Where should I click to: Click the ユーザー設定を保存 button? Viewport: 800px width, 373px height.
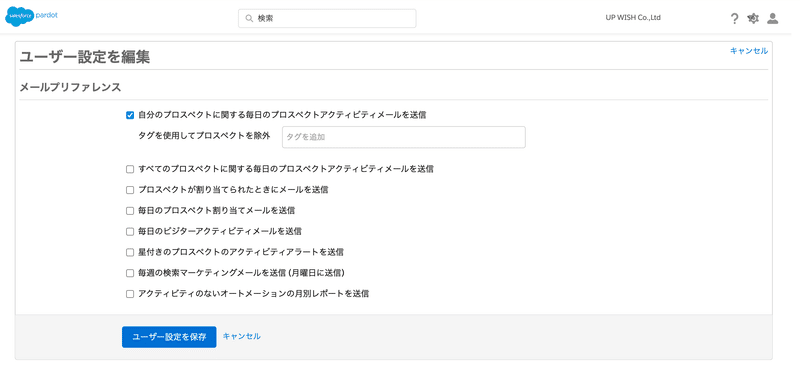(x=169, y=337)
